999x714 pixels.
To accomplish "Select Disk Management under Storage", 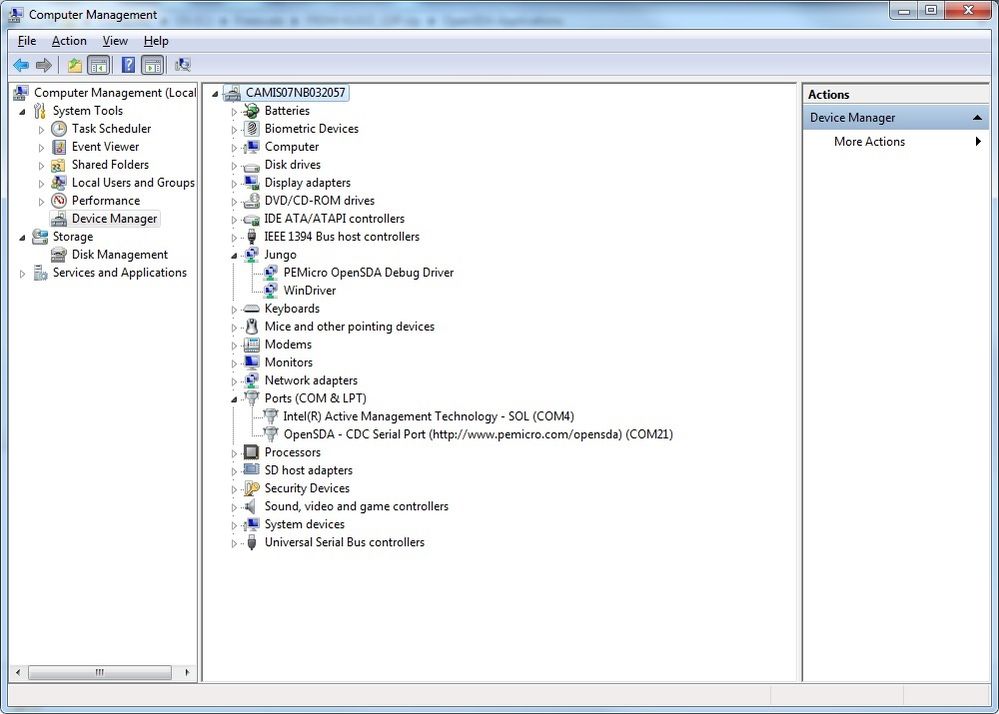I will pyautogui.click(x=119, y=254).
